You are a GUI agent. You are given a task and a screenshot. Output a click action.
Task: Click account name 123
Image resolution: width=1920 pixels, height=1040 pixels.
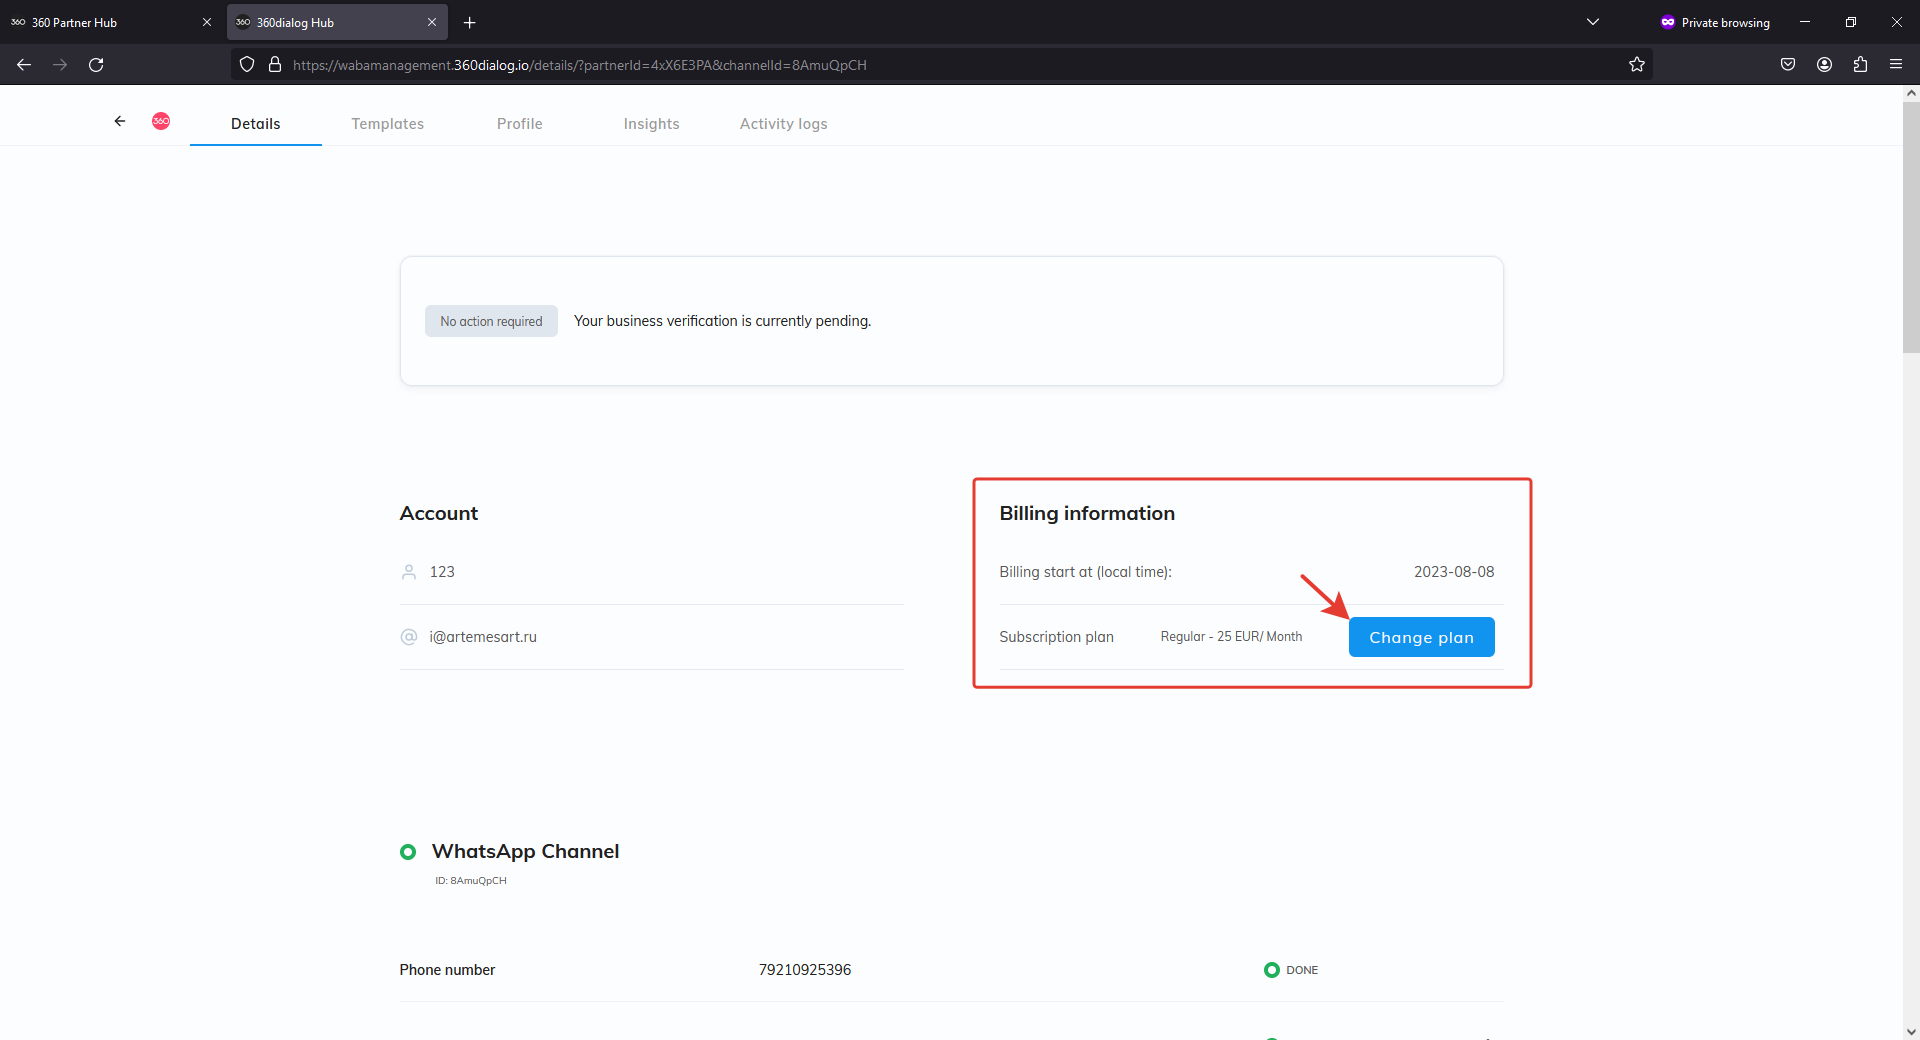442,572
